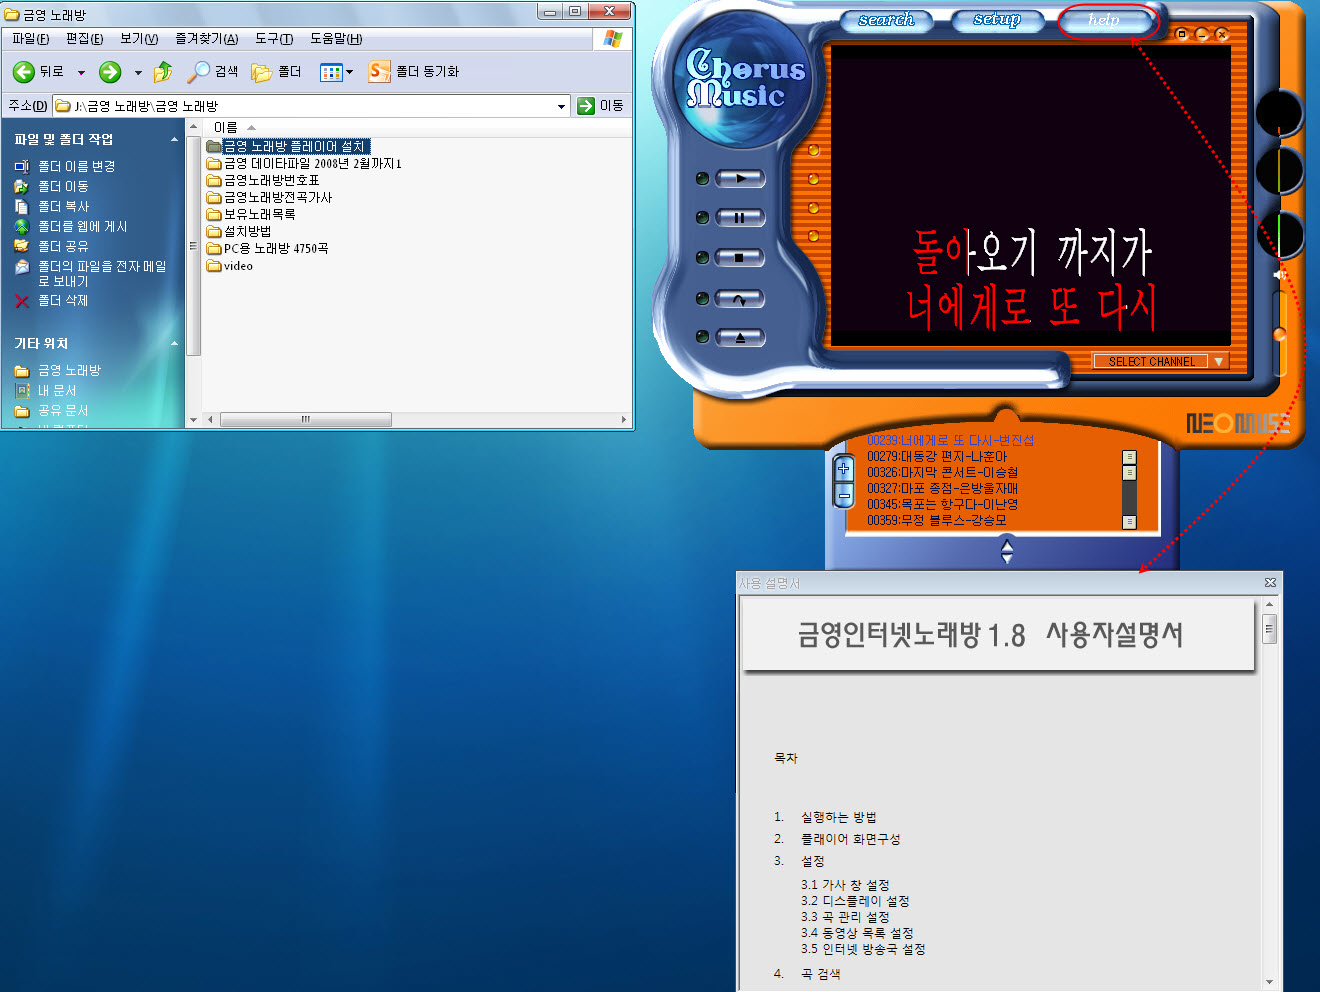Image resolution: width=1320 pixels, height=992 pixels.
Task: Open the 파일(F) menu in Explorer
Action: click(x=31, y=38)
